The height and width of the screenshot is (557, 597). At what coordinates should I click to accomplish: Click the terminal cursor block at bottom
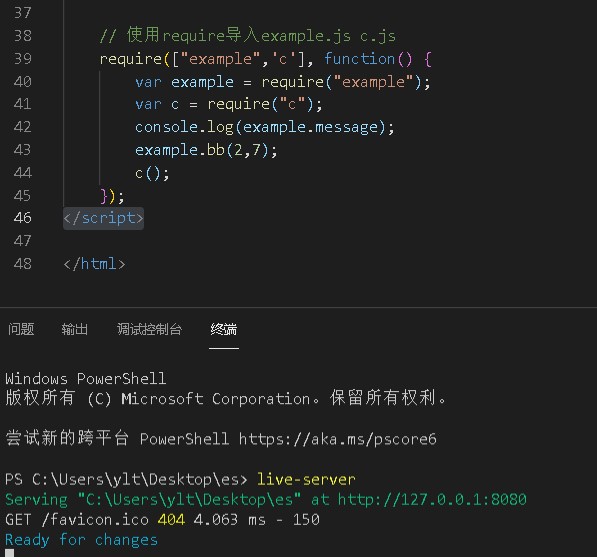pyautogui.click(x=10, y=553)
